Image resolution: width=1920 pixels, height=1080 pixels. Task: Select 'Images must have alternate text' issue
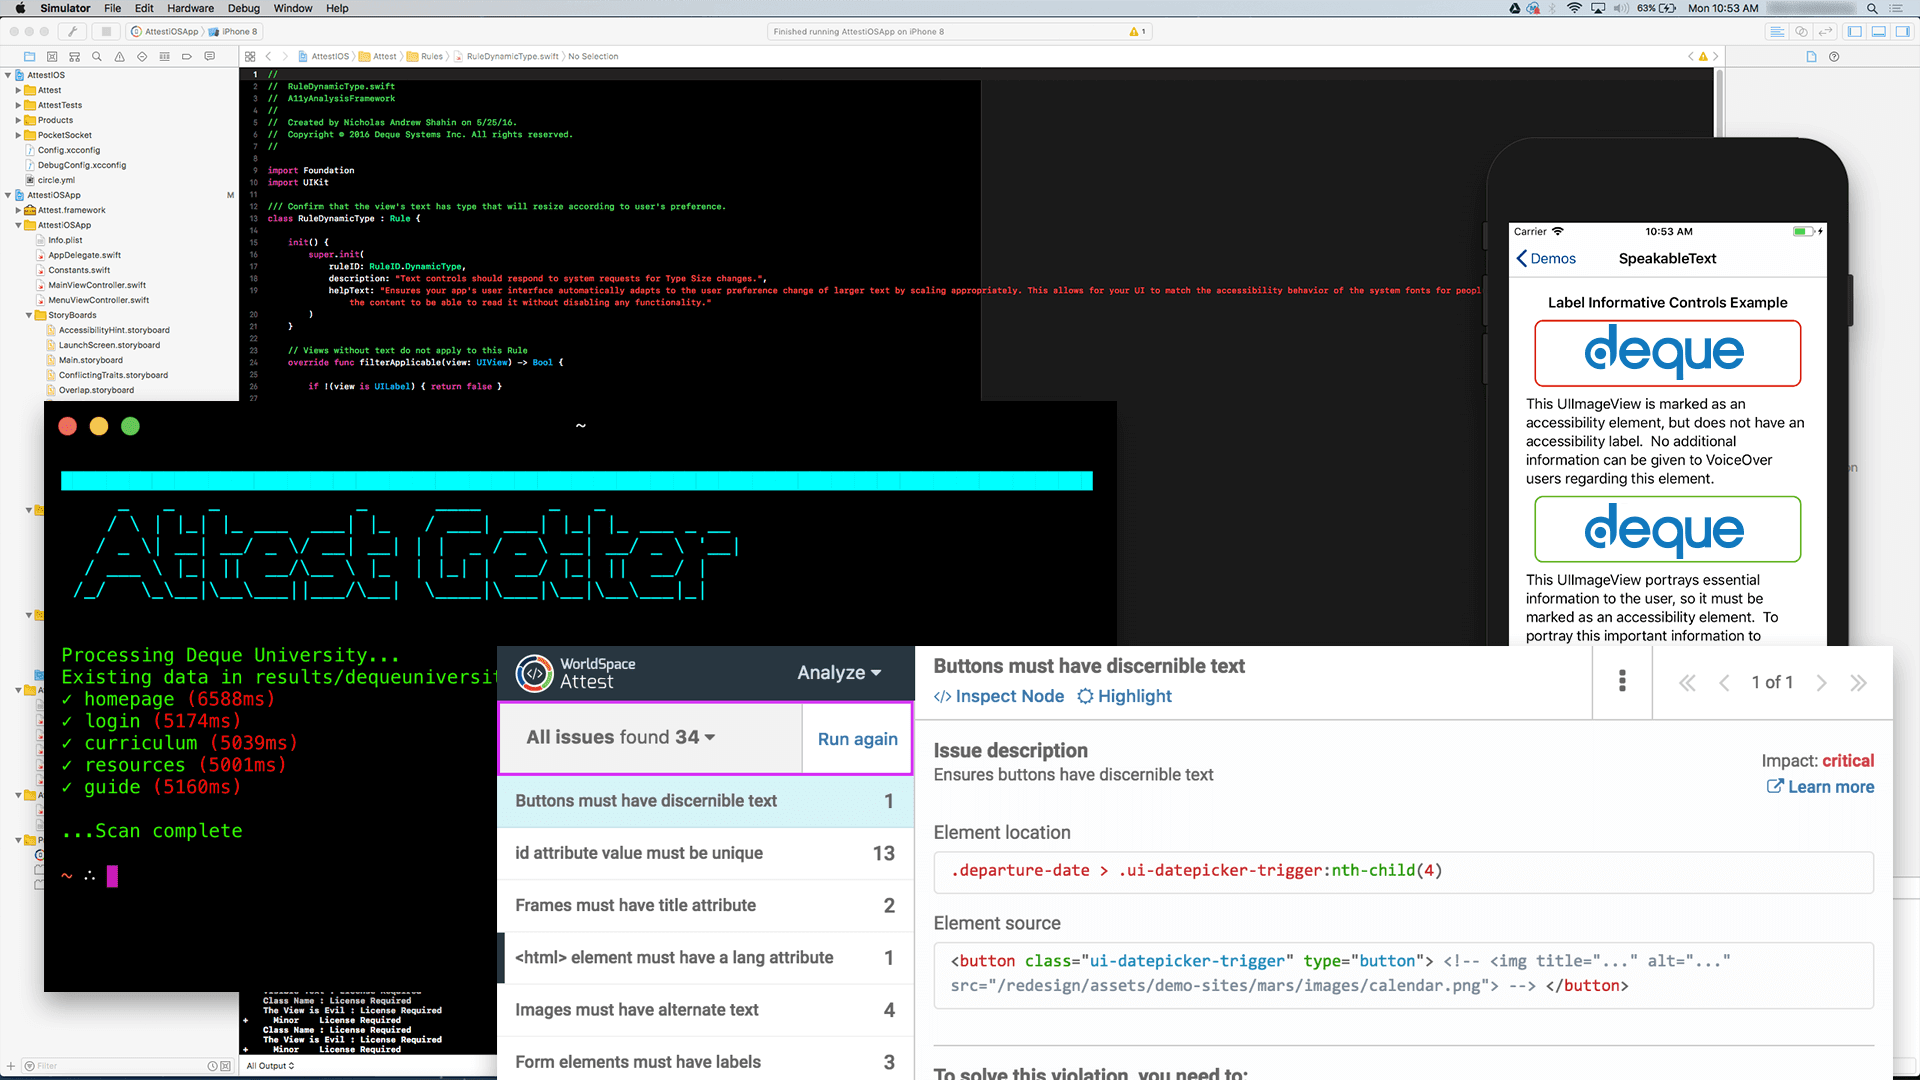705,1010
